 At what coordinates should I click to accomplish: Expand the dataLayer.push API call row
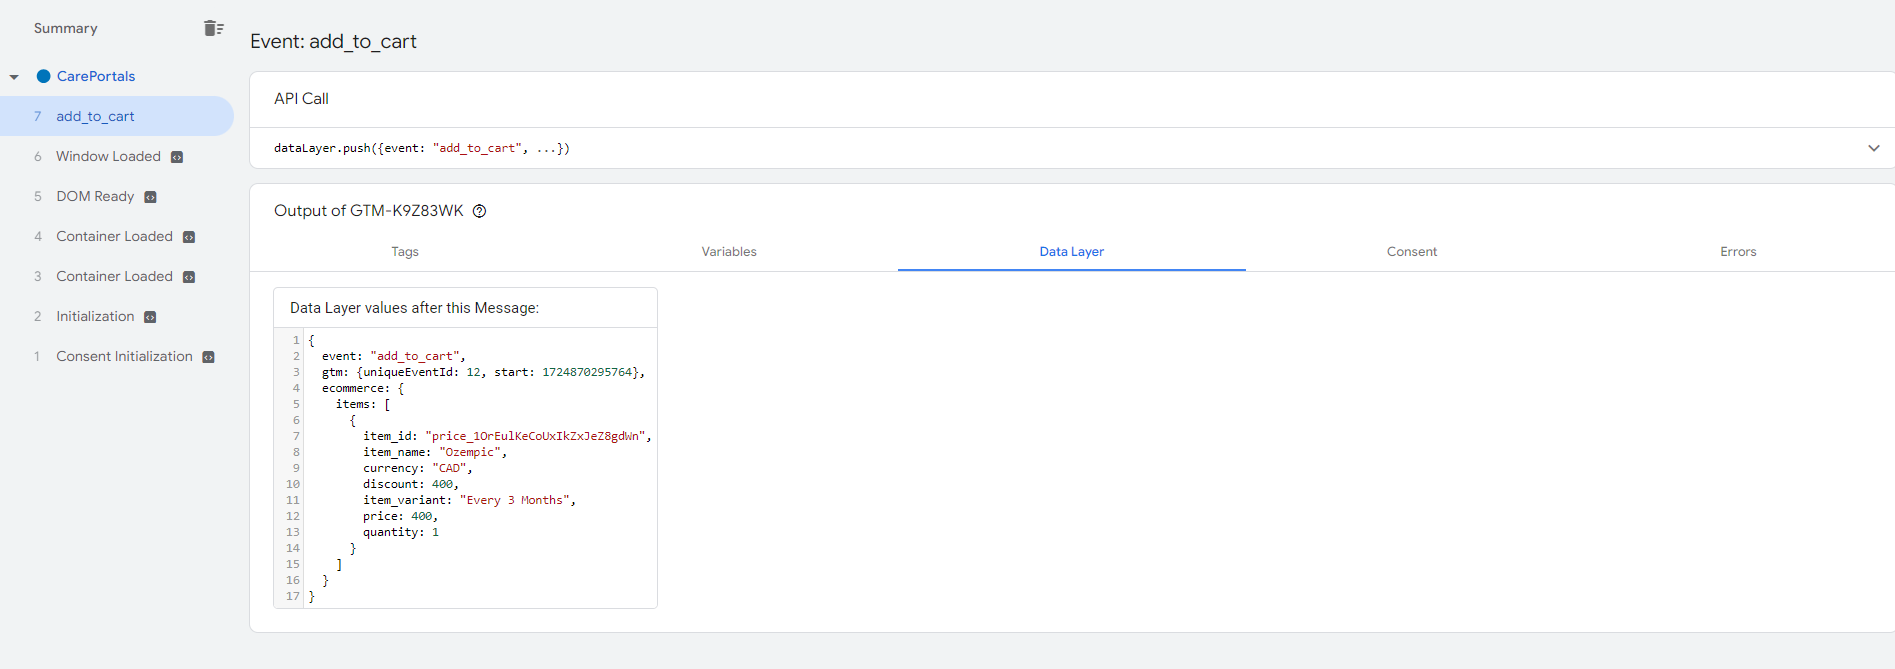[x=421, y=148]
